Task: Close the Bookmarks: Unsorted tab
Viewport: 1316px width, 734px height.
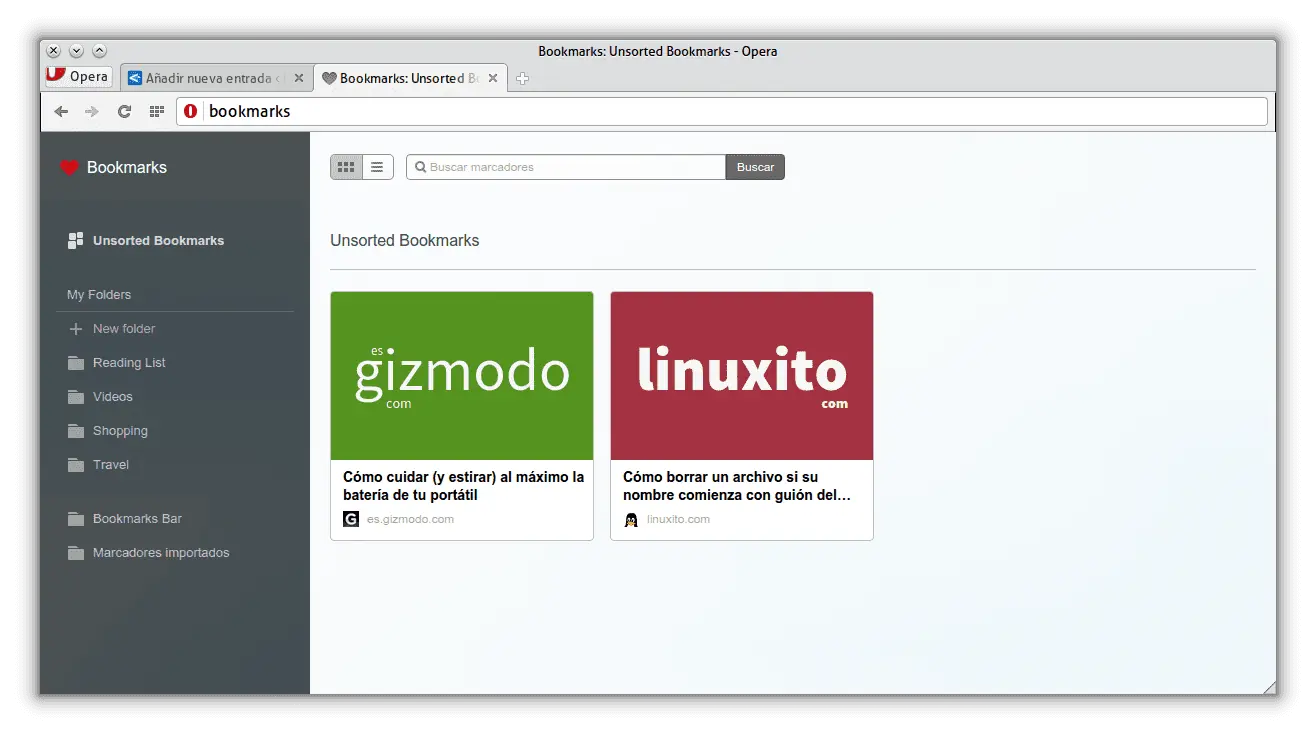Action: [x=492, y=78]
